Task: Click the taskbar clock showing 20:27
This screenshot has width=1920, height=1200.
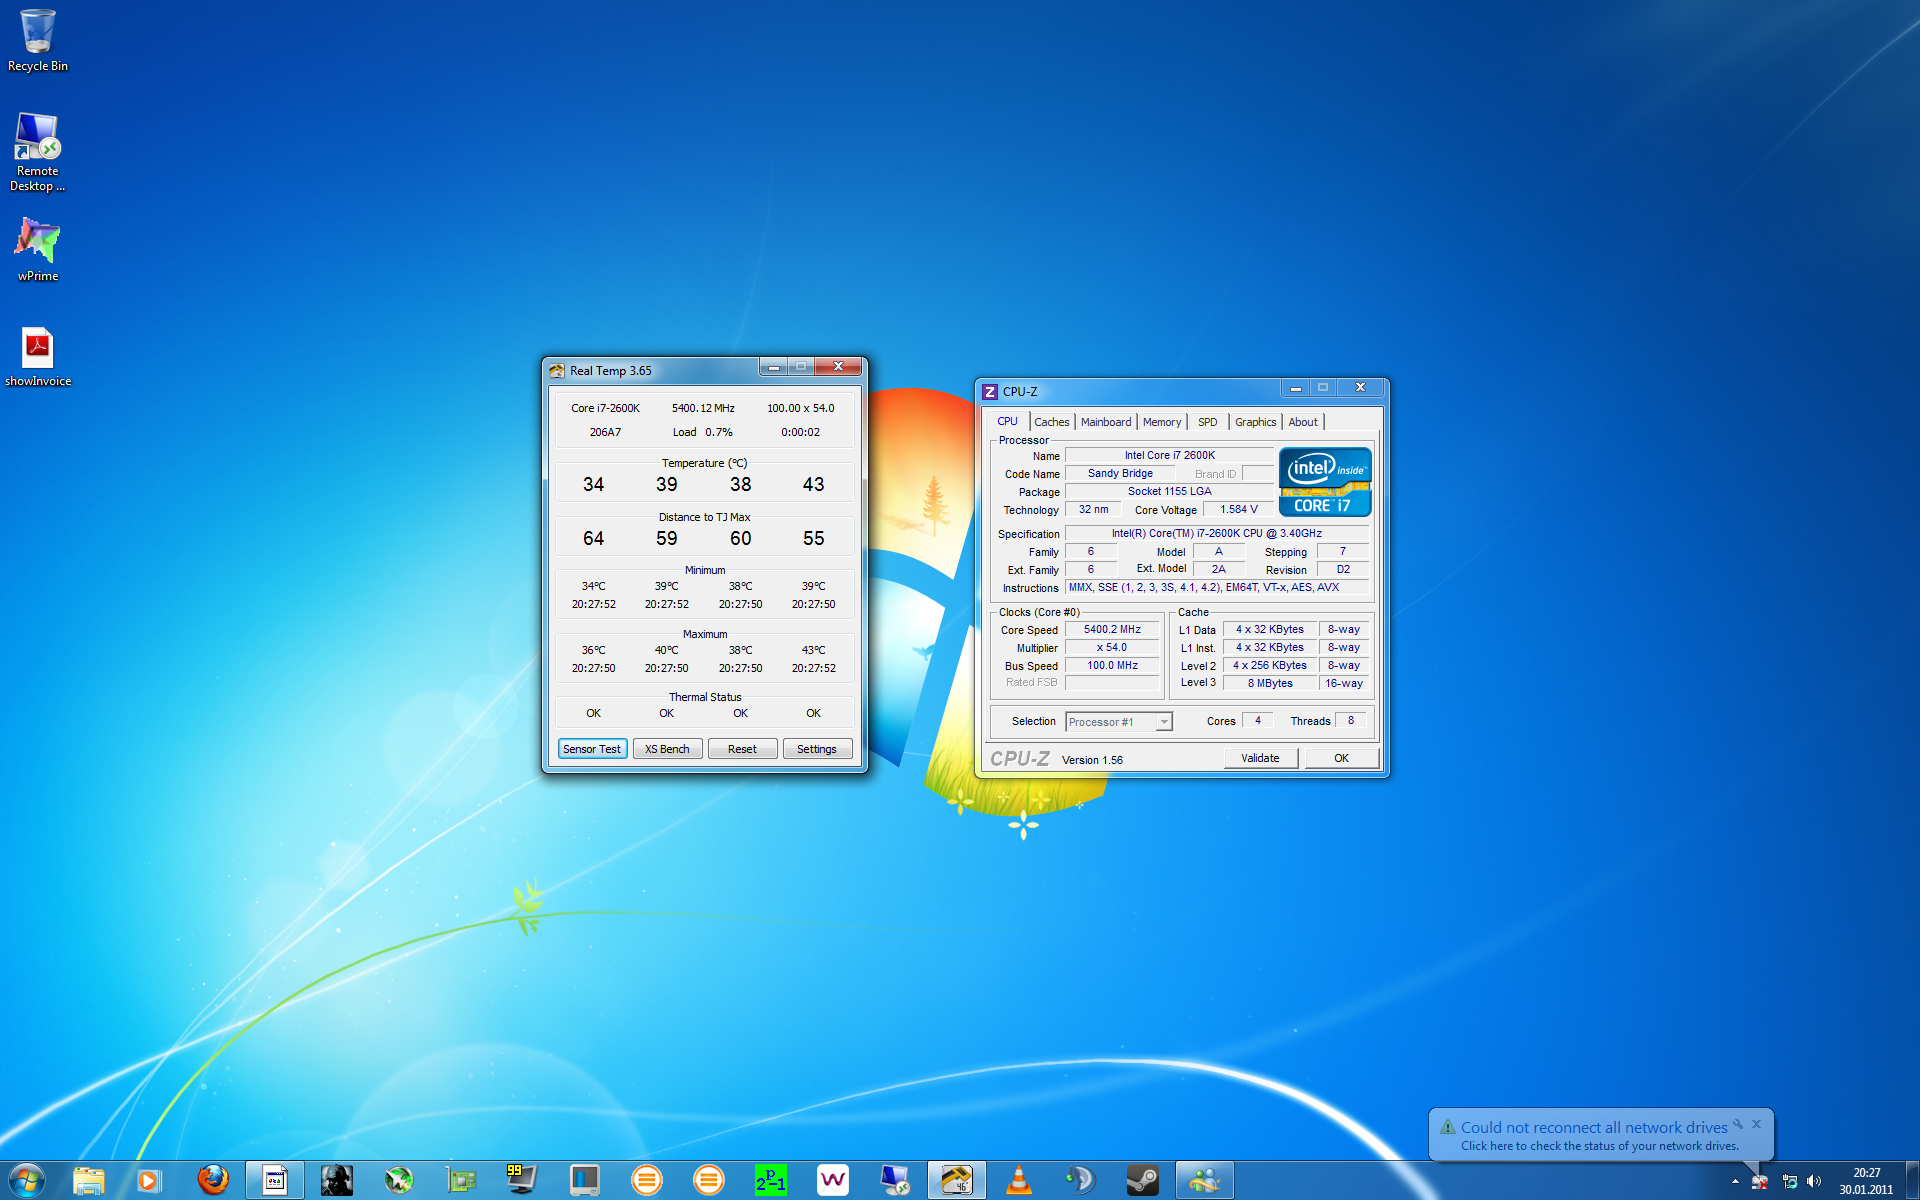Action: coord(1866,1181)
